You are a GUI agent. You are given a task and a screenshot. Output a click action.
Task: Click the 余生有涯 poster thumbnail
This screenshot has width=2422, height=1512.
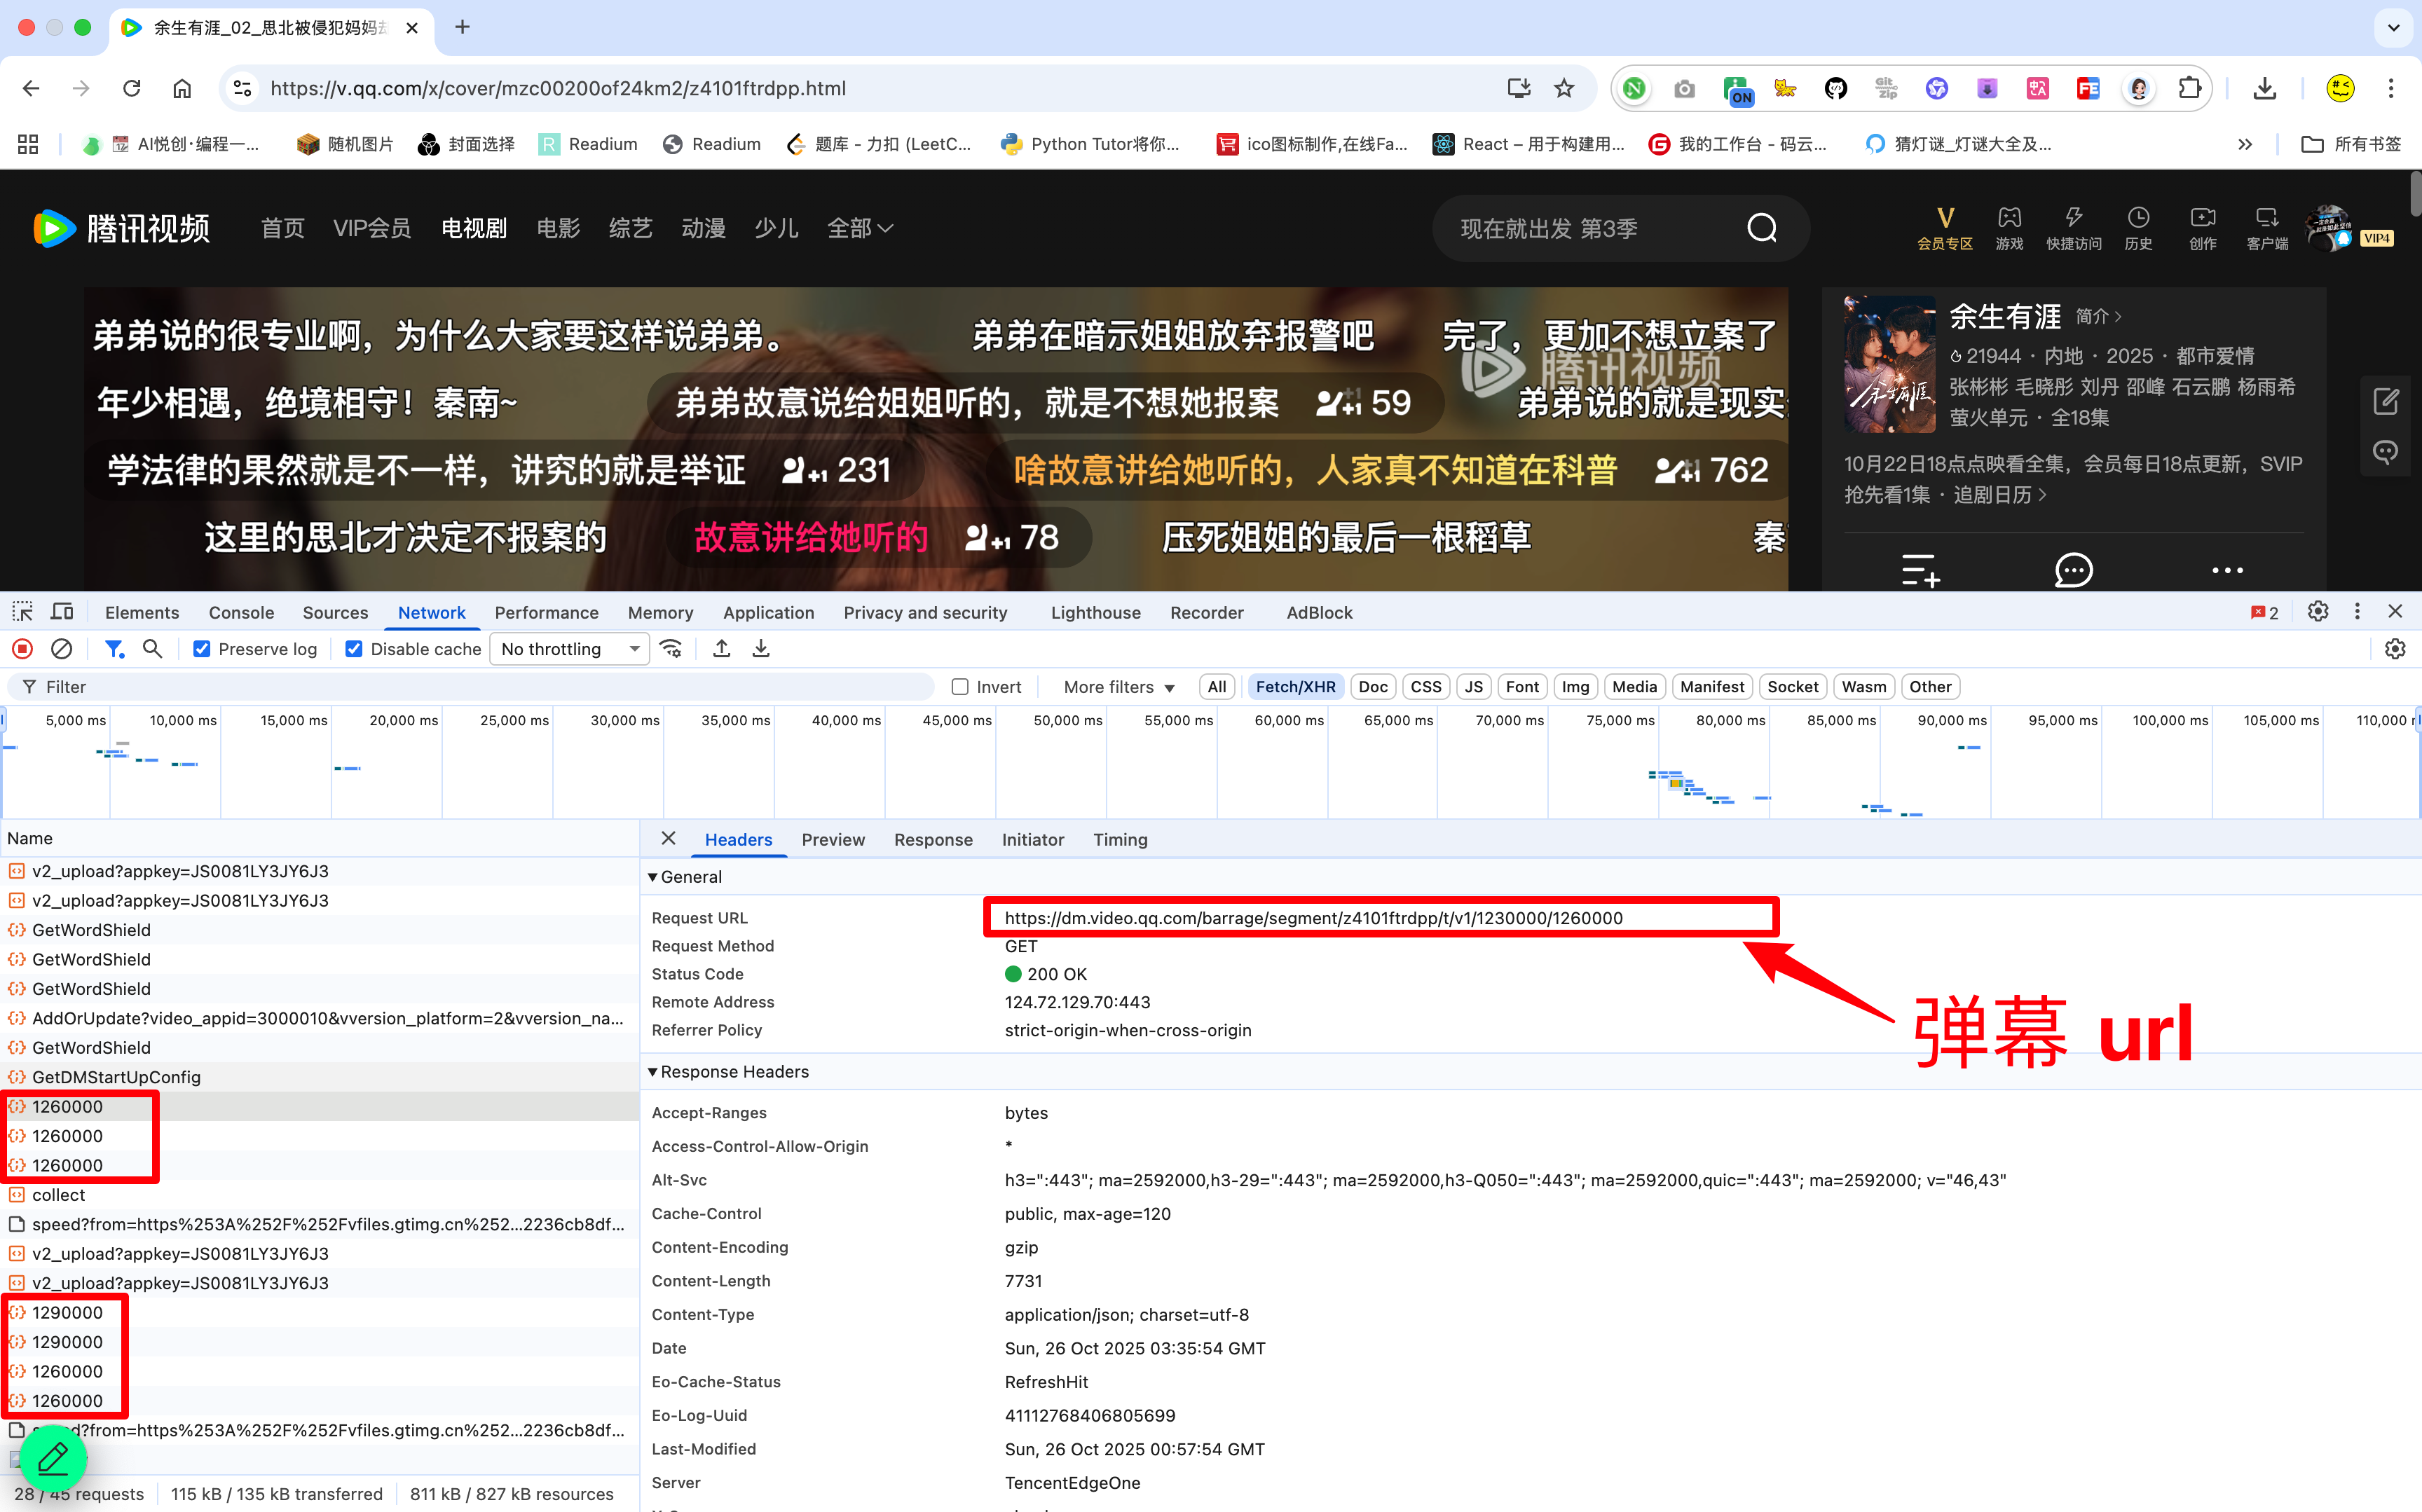tap(1889, 364)
